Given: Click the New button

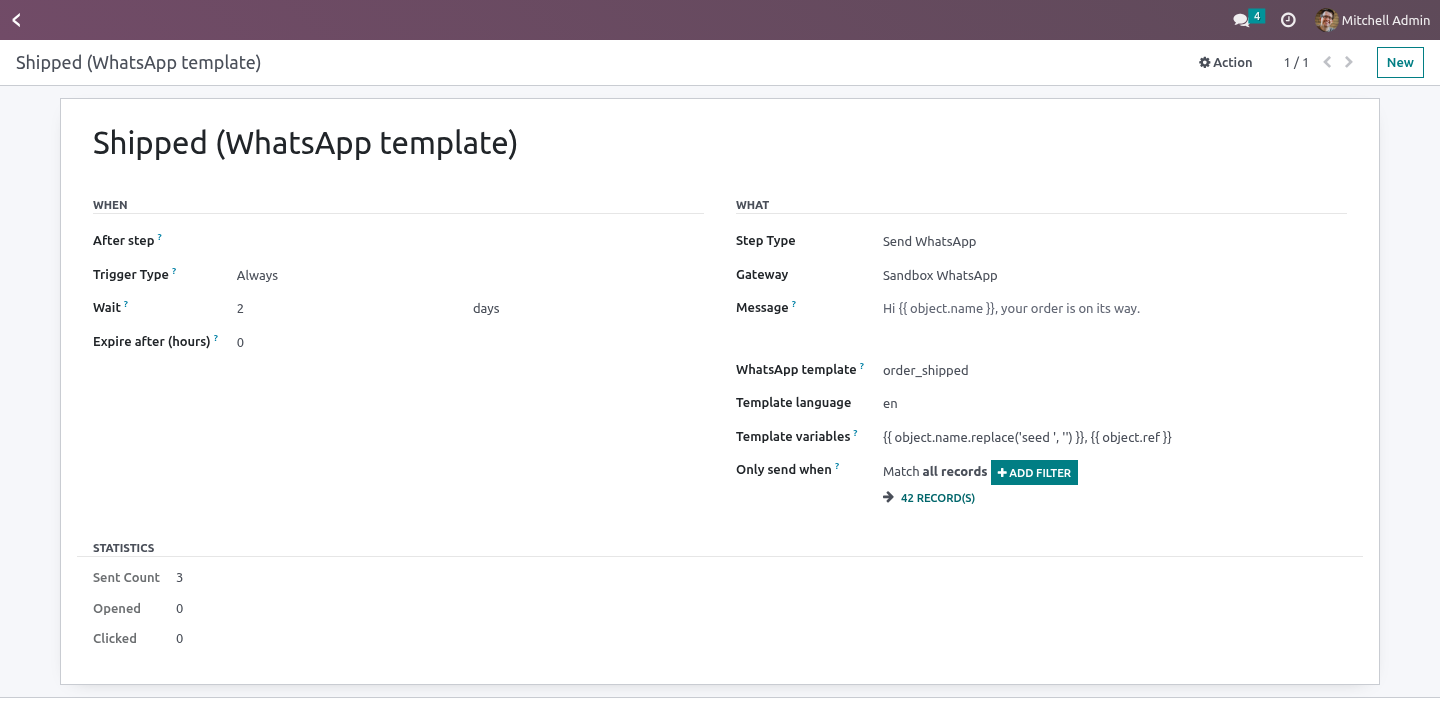Looking at the screenshot, I should point(1400,62).
